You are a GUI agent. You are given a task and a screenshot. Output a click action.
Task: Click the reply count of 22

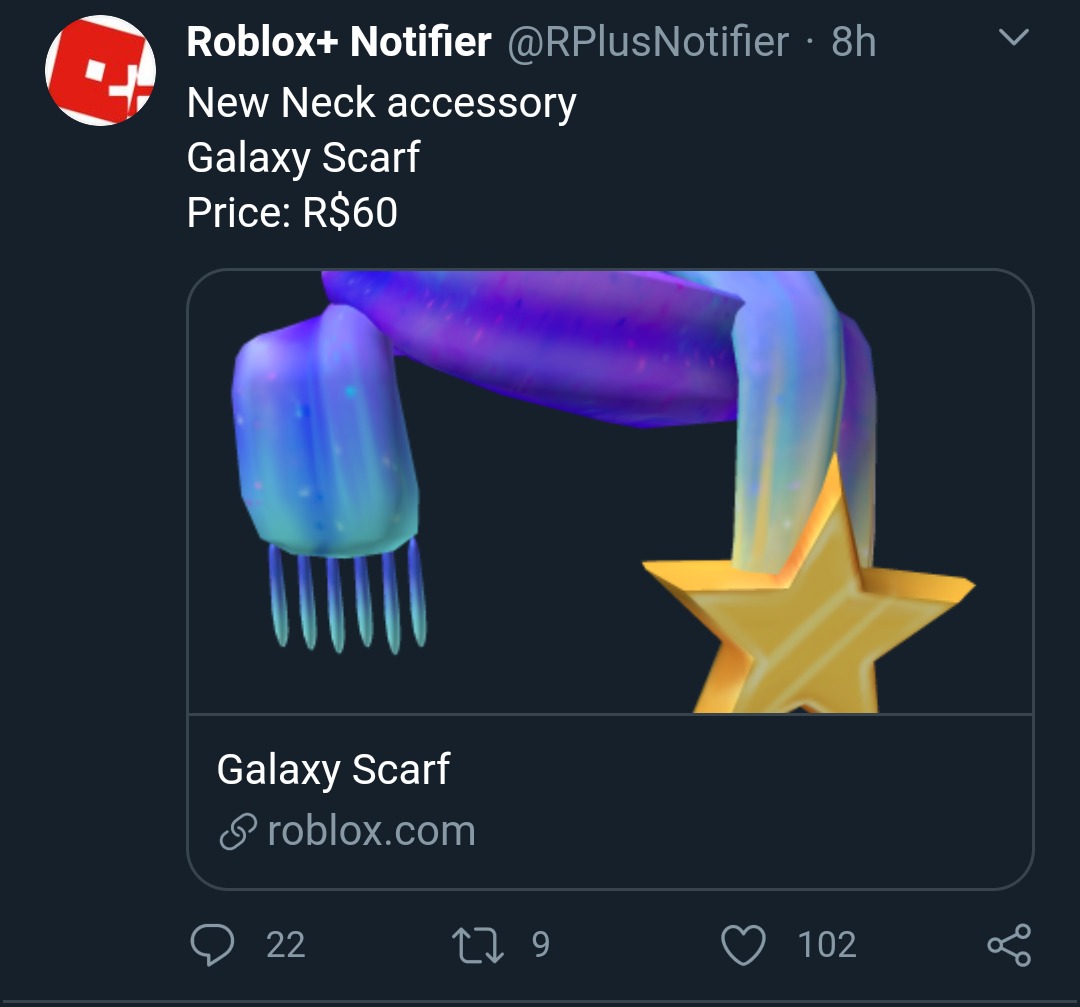coord(285,945)
